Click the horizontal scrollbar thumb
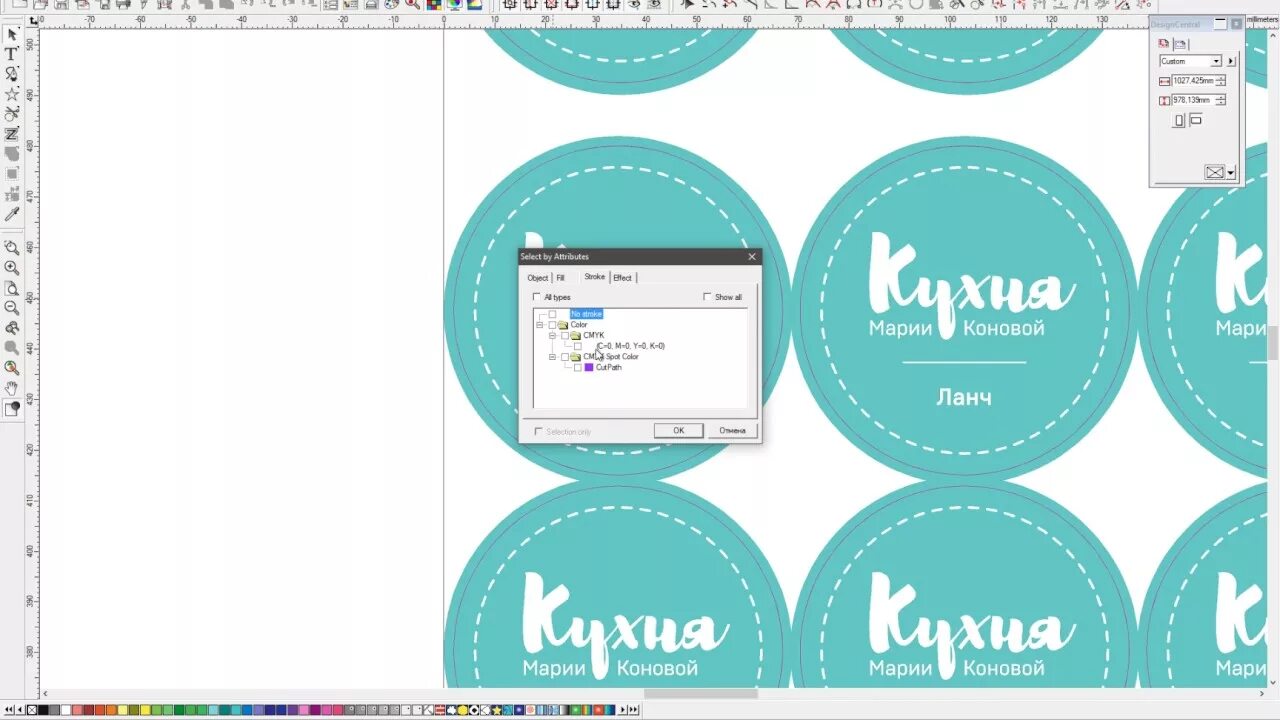Screen dimensions: 1280x720 (700, 694)
